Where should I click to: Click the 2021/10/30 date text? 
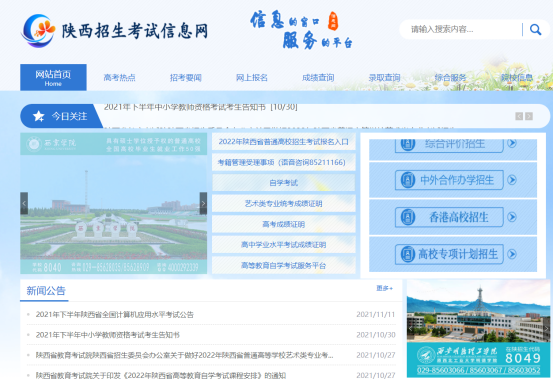tap(376, 335)
